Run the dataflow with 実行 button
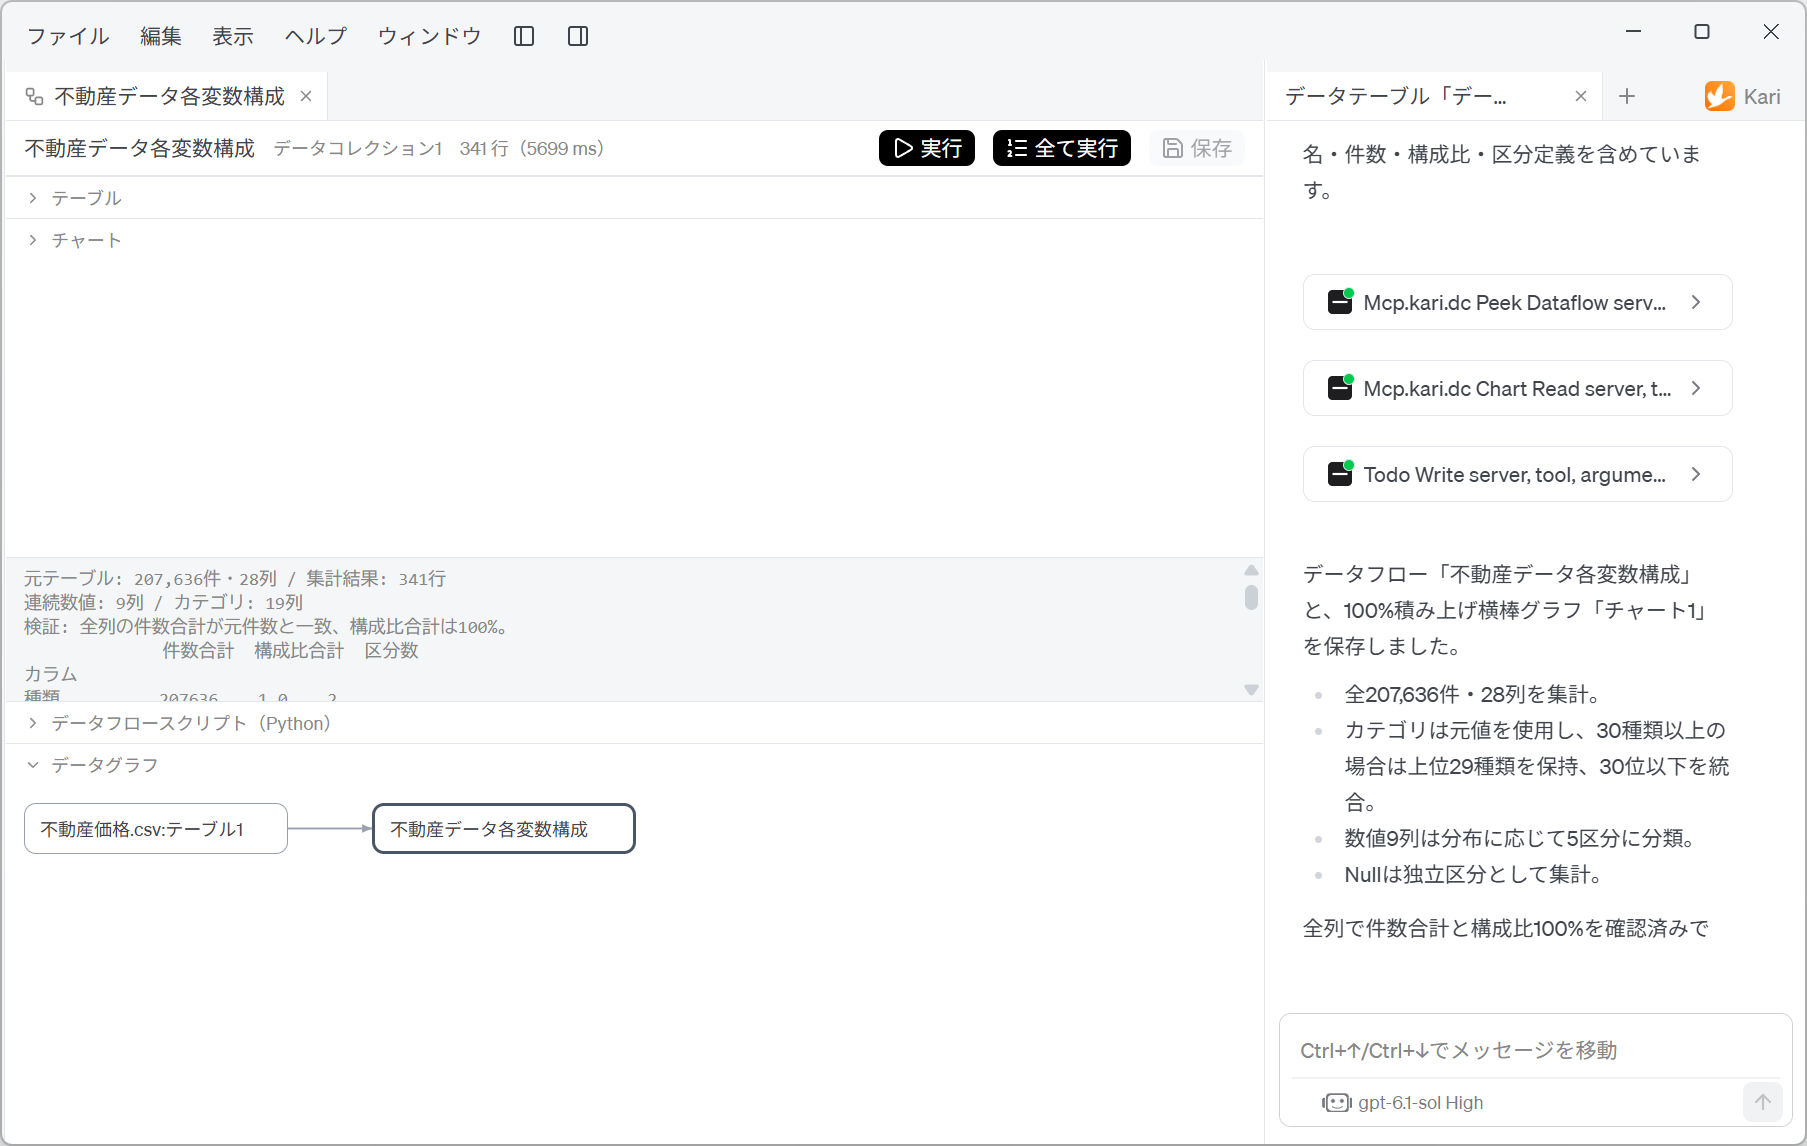The width and height of the screenshot is (1807, 1146). coord(927,148)
